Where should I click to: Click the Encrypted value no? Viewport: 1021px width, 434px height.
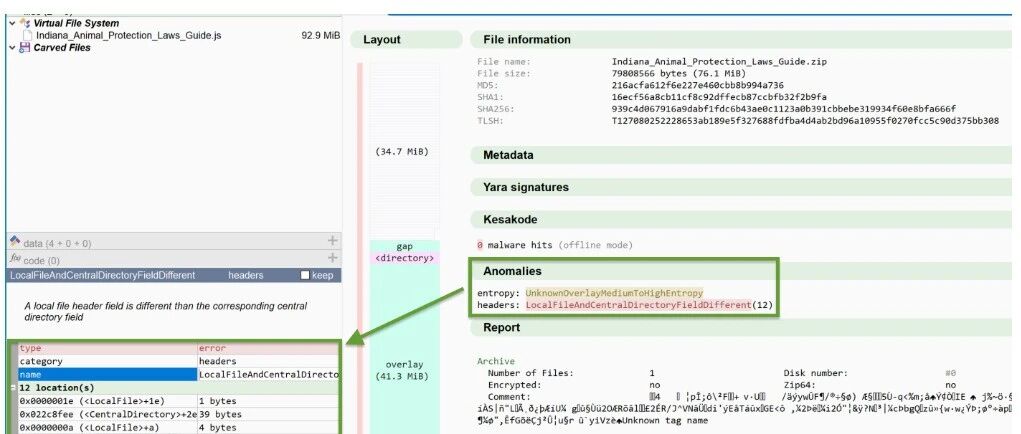tap(654, 385)
